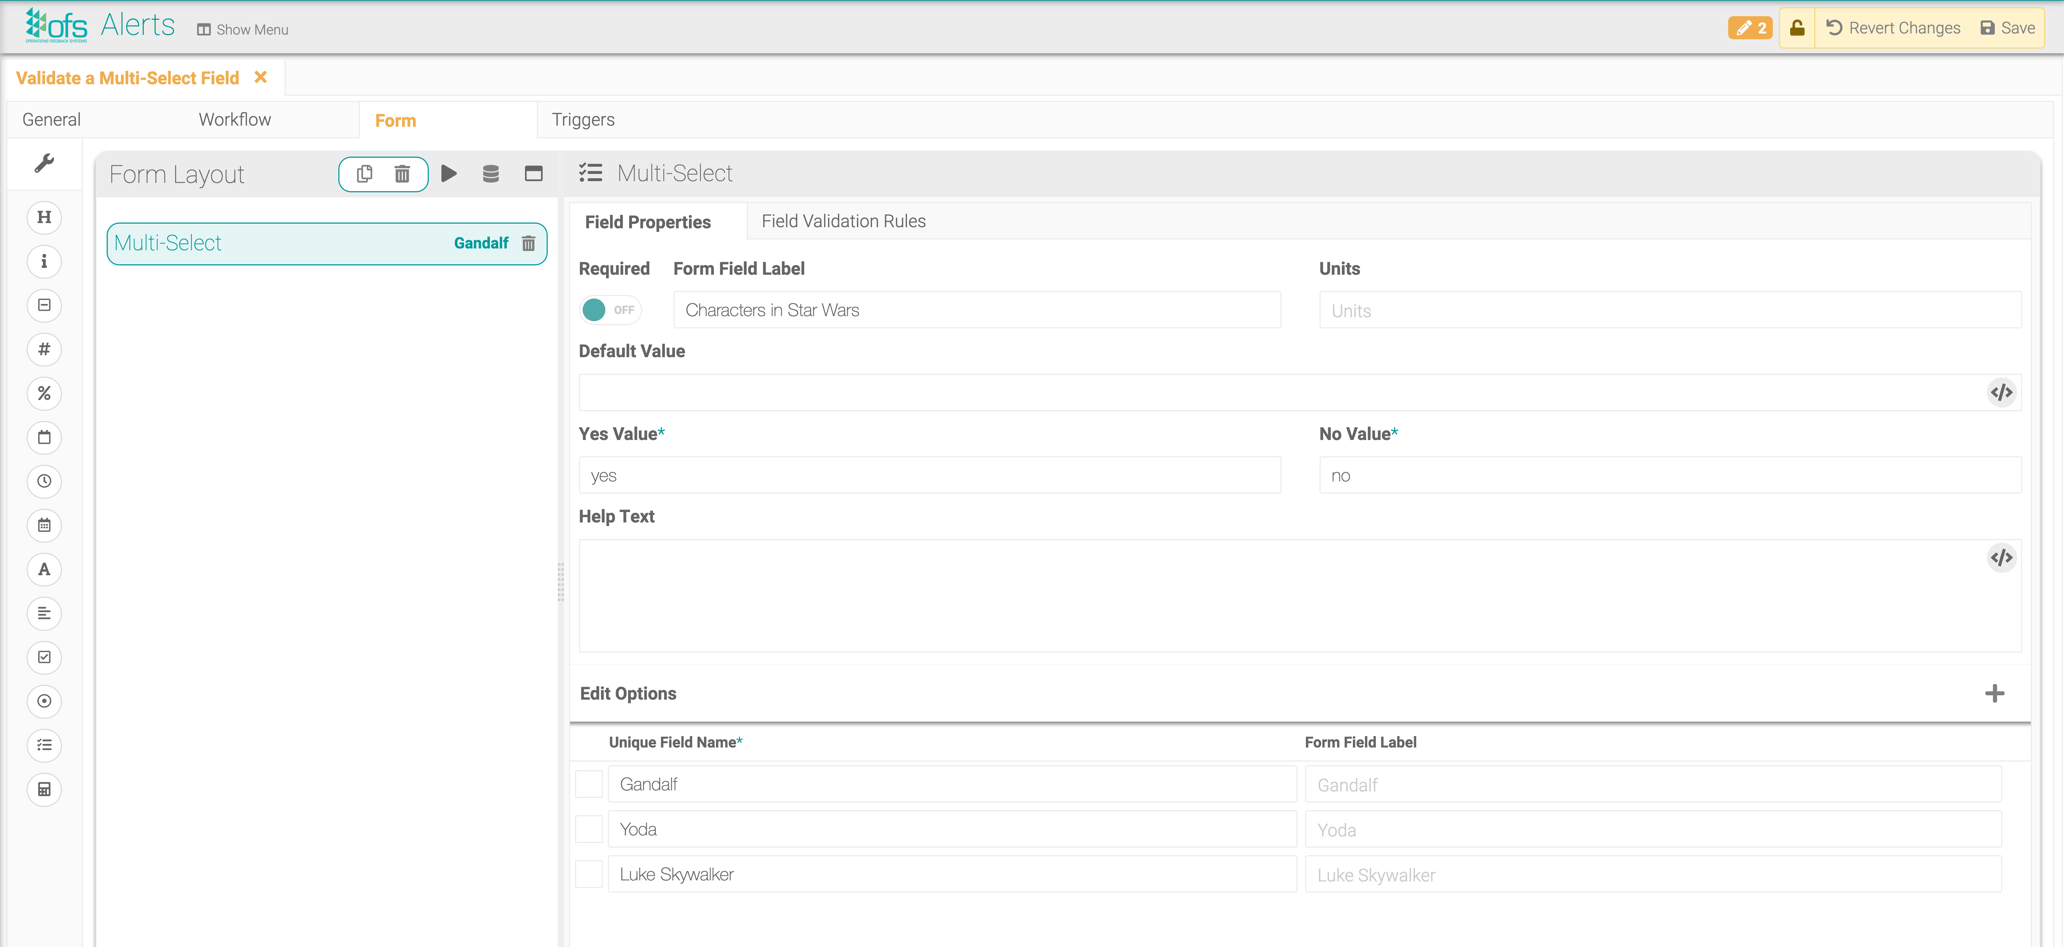Open code editor for Help Text
2064x947 pixels.
(2001, 557)
